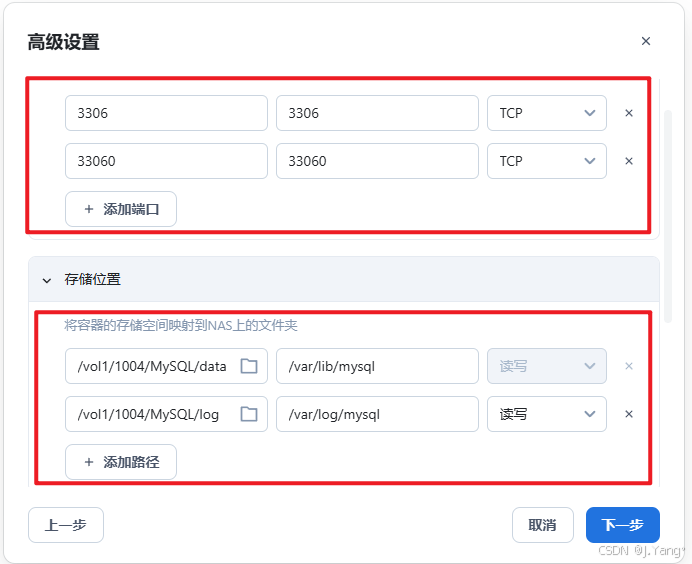Click the dialog's vertical scrollbar

tap(668, 216)
